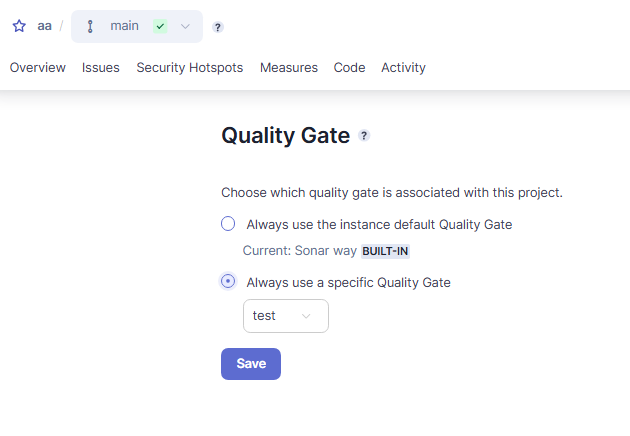Click the aa project breadcrumb link
This screenshot has height=436, width=630.
[x=45, y=26]
